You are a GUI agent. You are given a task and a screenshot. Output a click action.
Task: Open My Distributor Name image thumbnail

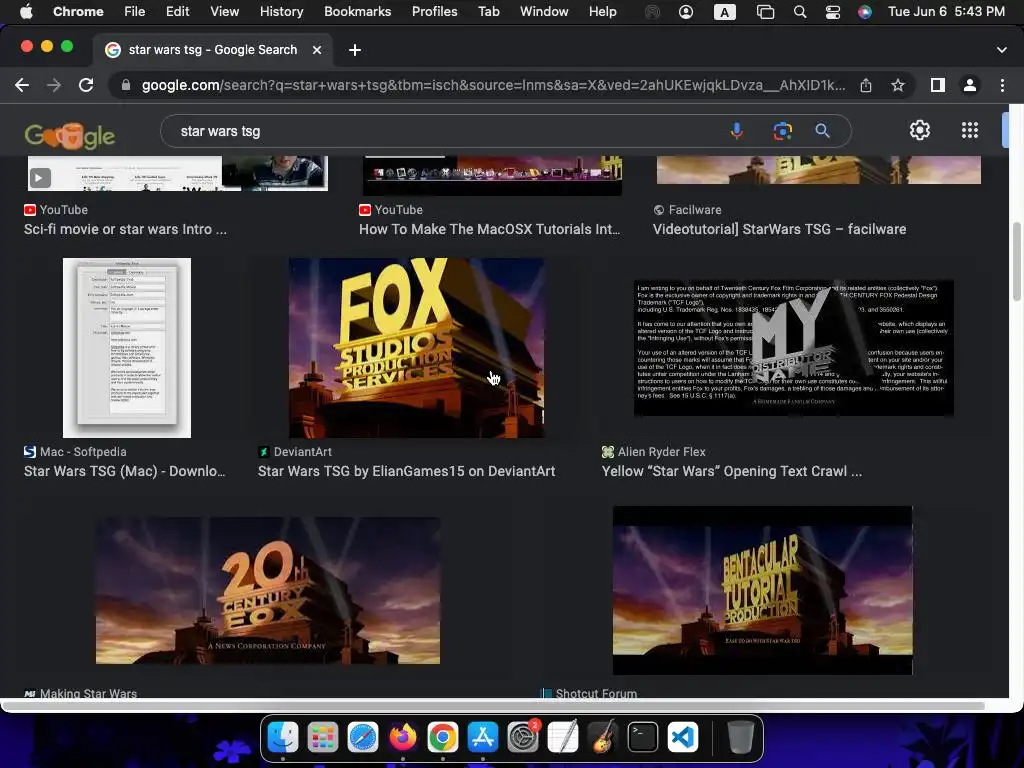tap(793, 347)
